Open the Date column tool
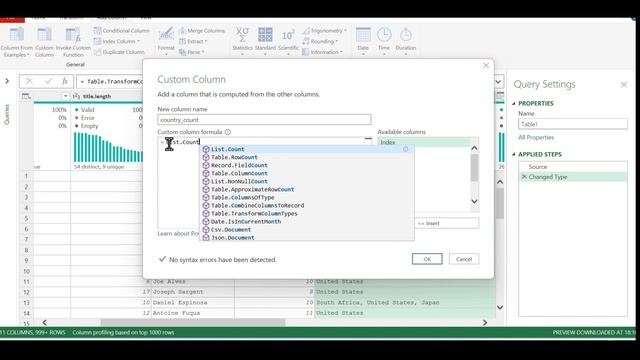 [x=363, y=41]
